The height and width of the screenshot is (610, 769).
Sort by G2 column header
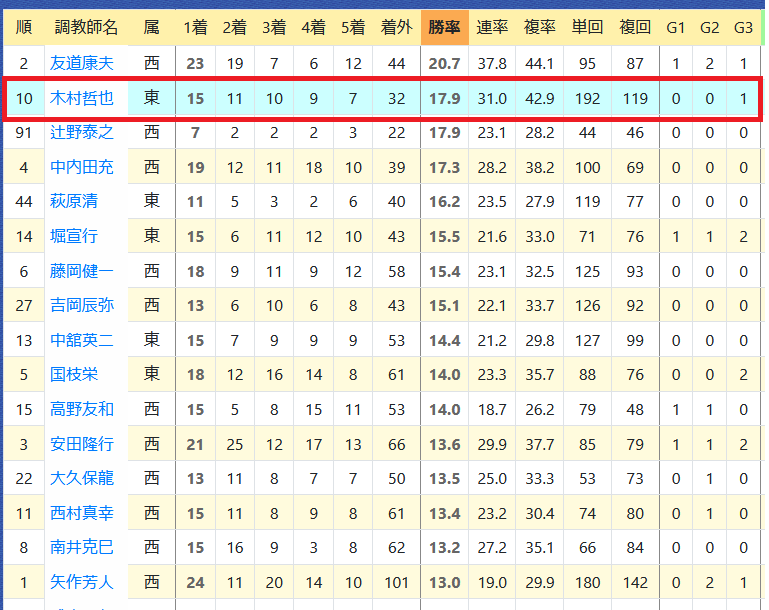click(x=710, y=27)
